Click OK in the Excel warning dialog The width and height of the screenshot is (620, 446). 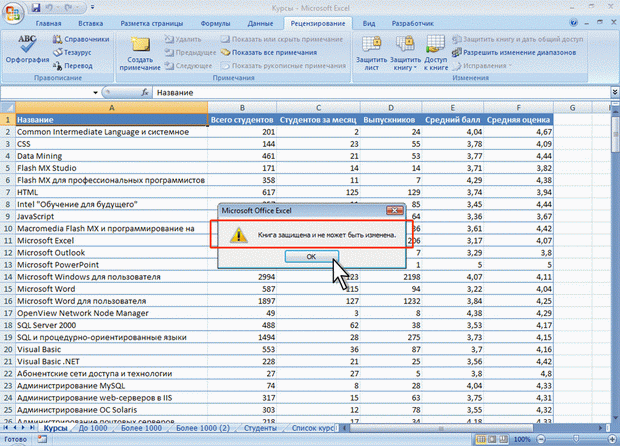point(311,257)
